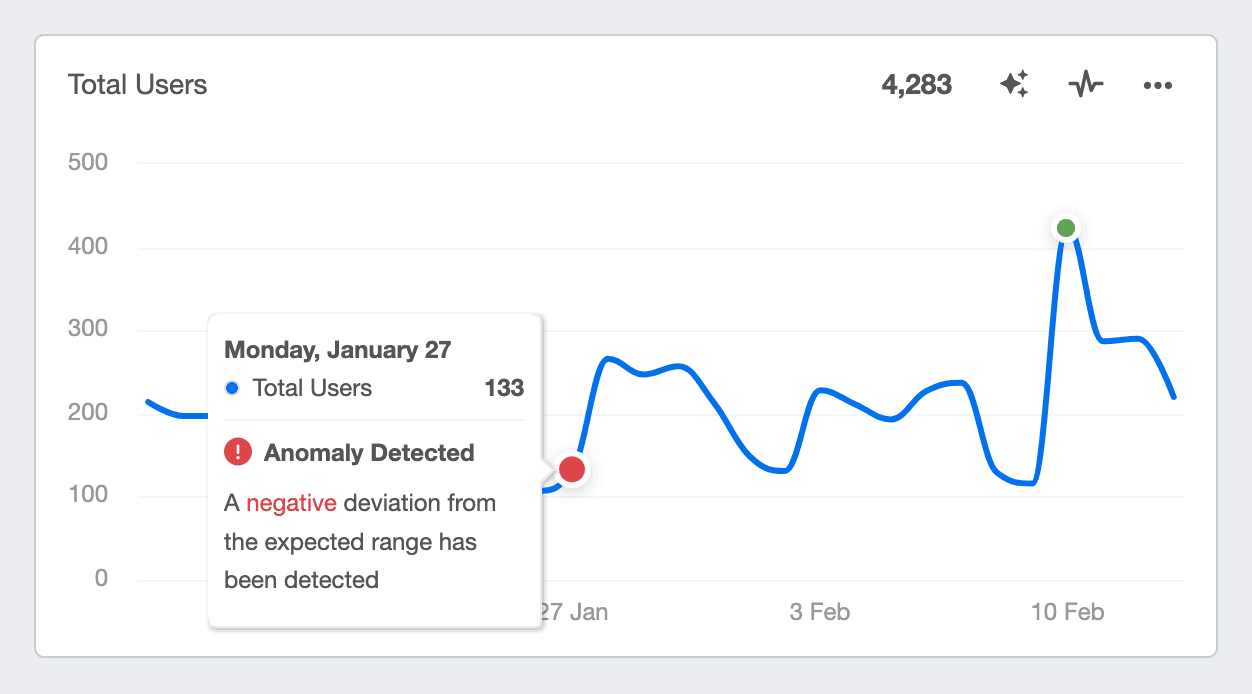This screenshot has height=694, width=1252.
Task: Click the red anomaly alert icon in tooltip
Action: 236,452
